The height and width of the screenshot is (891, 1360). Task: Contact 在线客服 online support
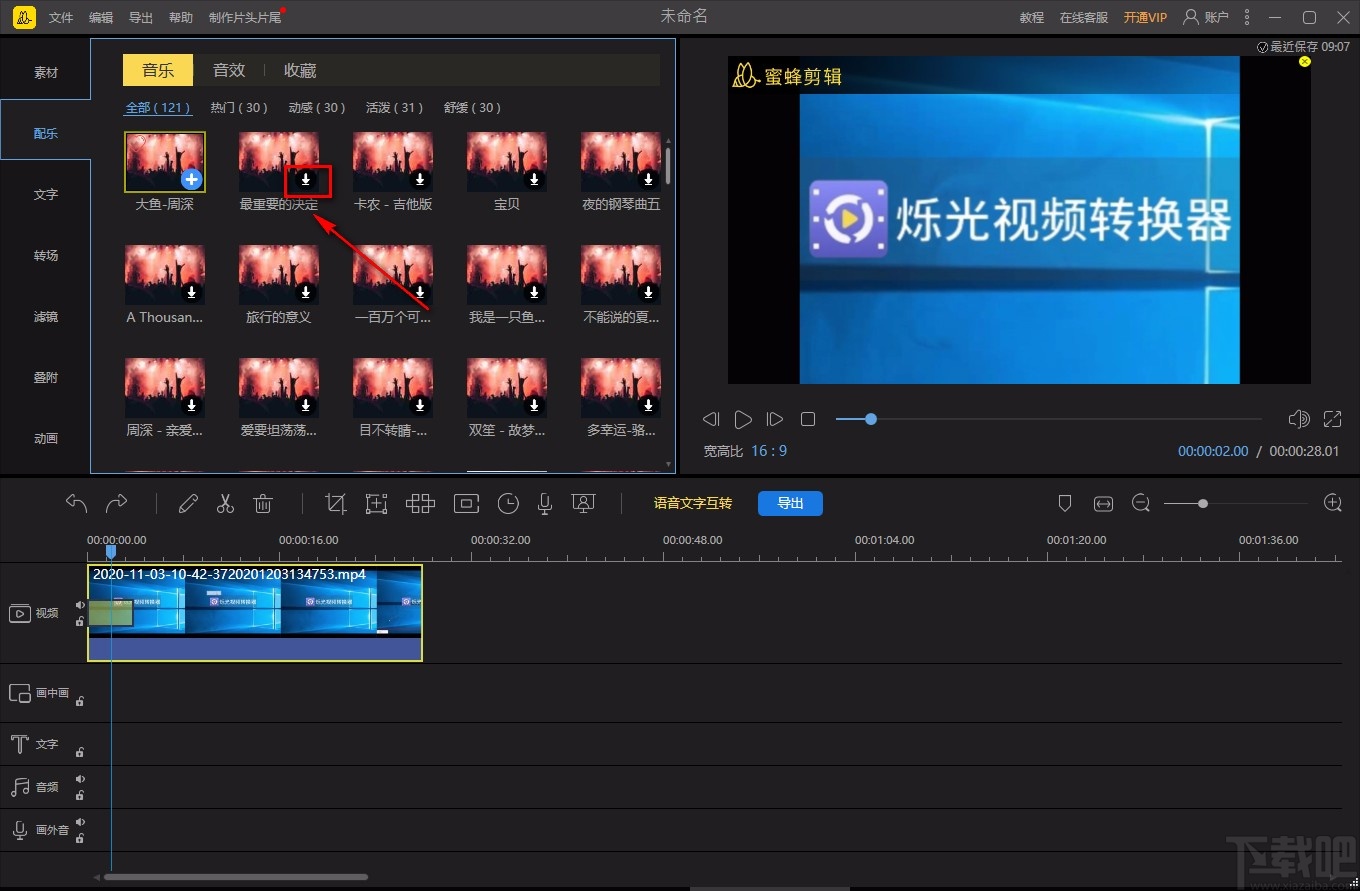(1084, 18)
